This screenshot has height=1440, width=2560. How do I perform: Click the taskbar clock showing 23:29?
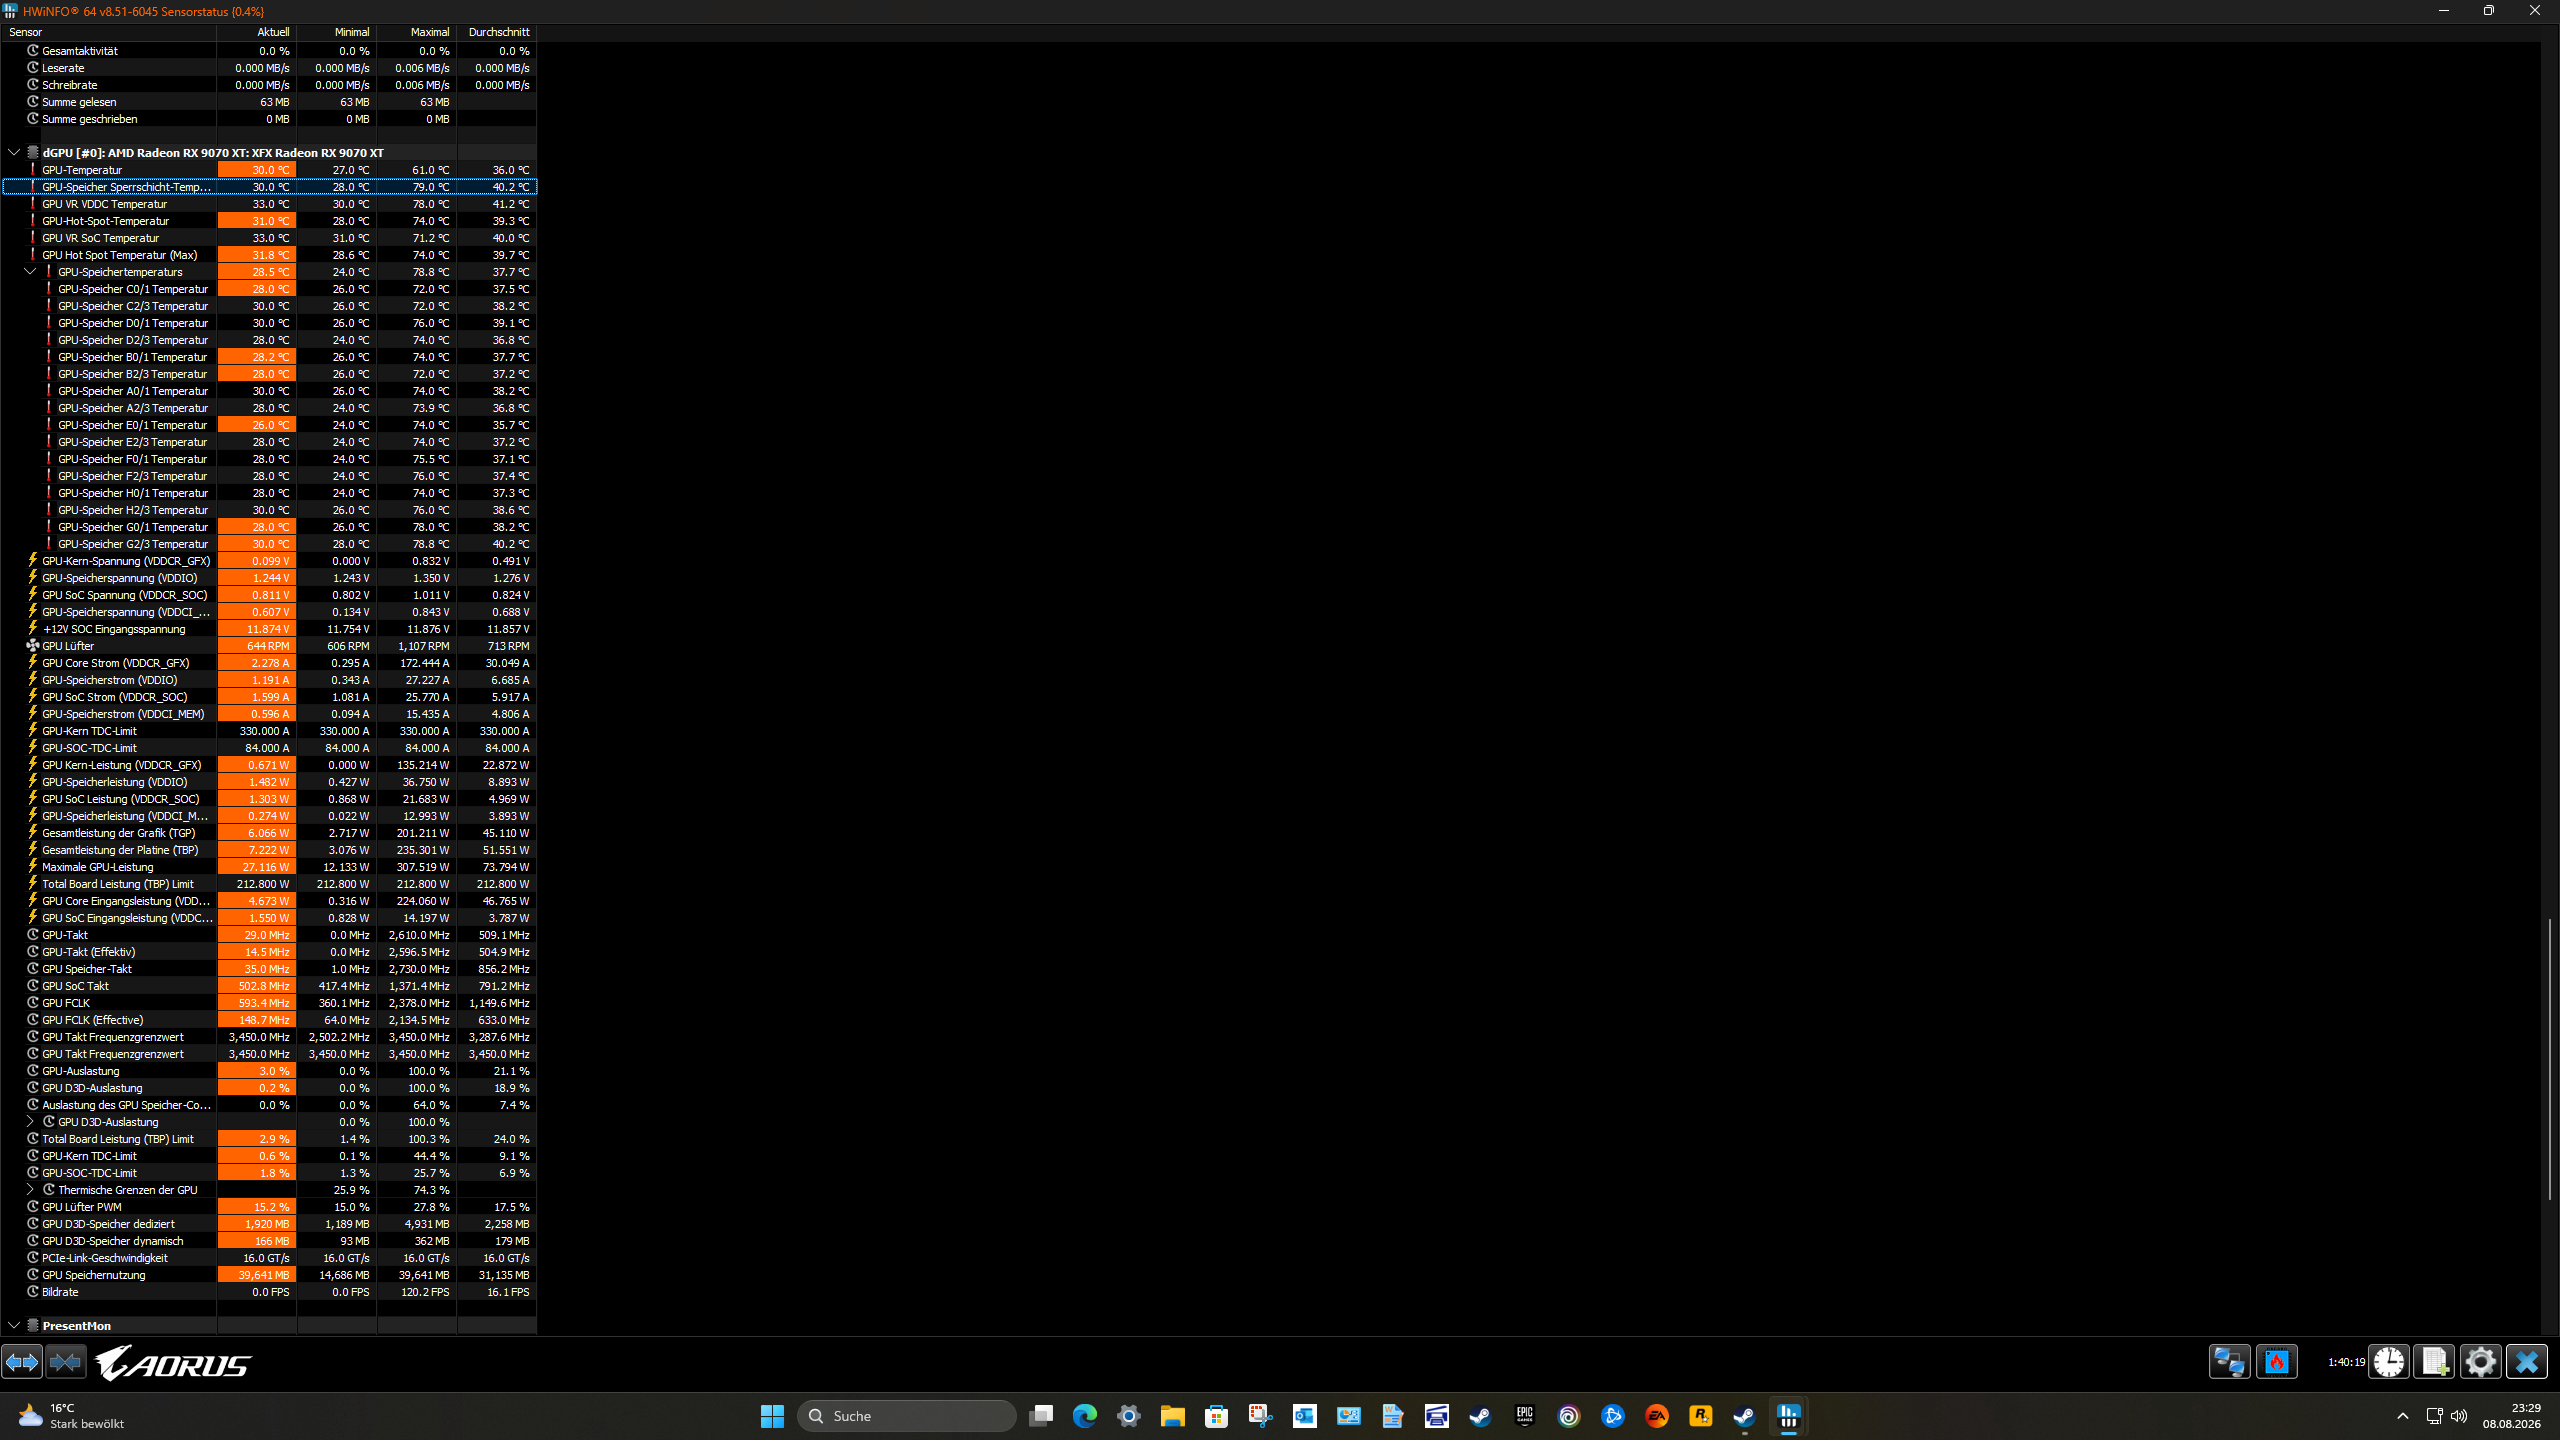coord(2511,1416)
